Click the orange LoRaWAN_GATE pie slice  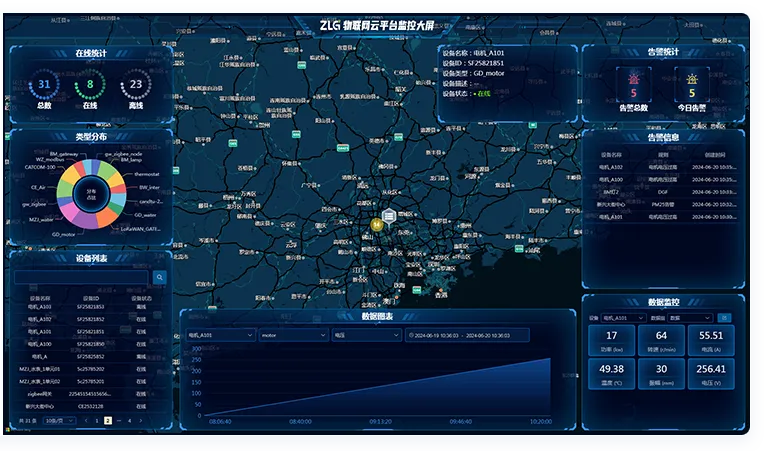pyautogui.click(x=106, y=218)
